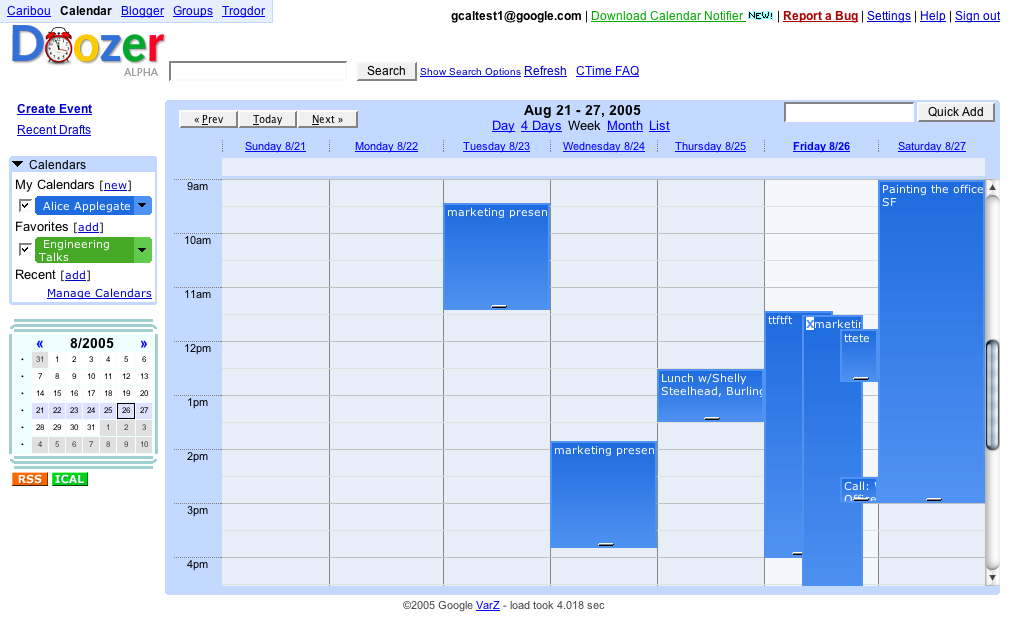Click the vertical scrollbar thumb of calendar

click(992, 394)
